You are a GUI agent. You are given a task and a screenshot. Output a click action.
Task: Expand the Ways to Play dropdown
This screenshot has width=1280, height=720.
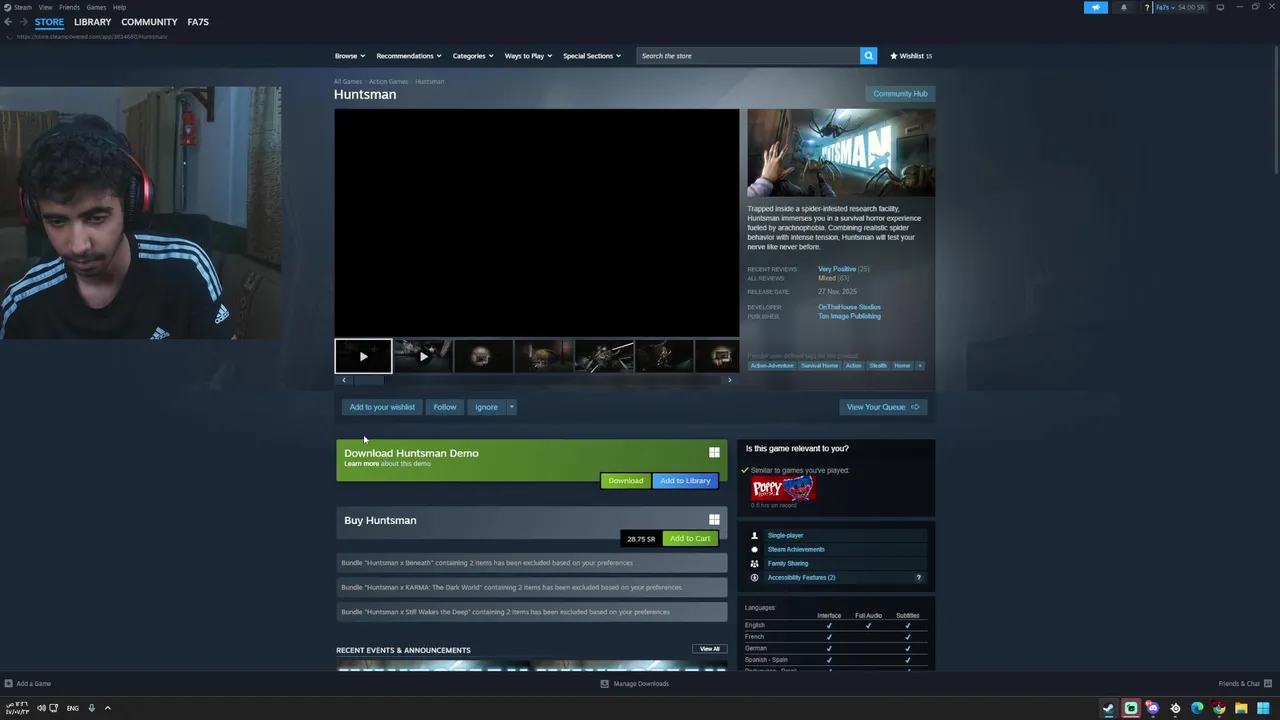pos(528,56)
